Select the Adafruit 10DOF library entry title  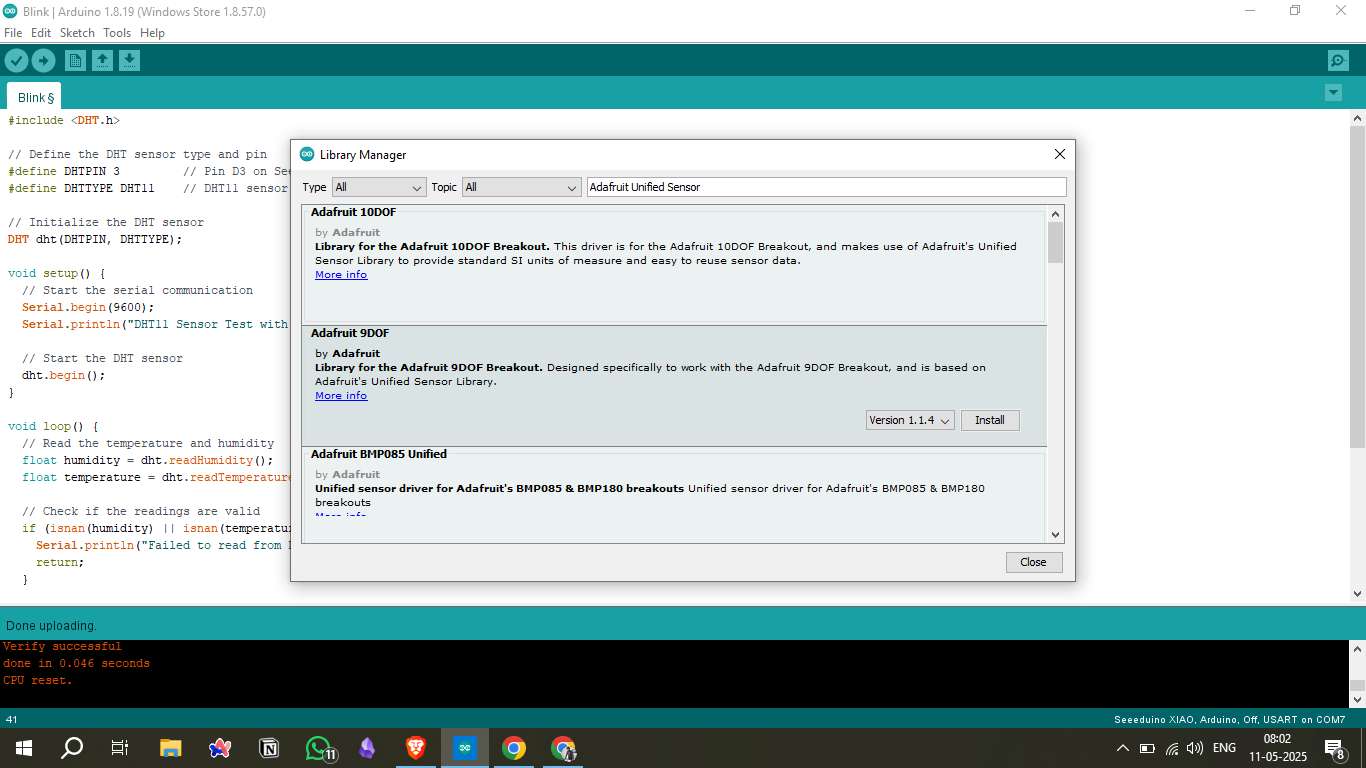click(x=354, y=212)
